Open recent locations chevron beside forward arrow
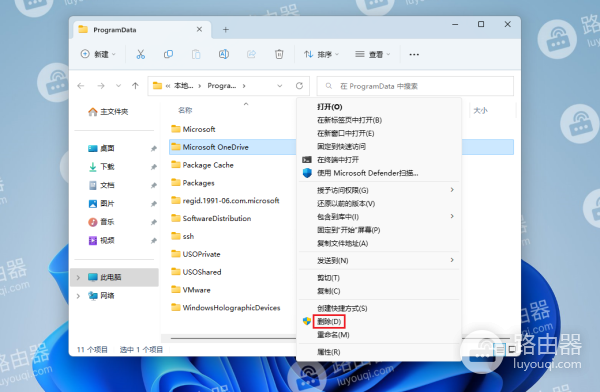This screenshot has height=392, width=600. pos(118,86)
